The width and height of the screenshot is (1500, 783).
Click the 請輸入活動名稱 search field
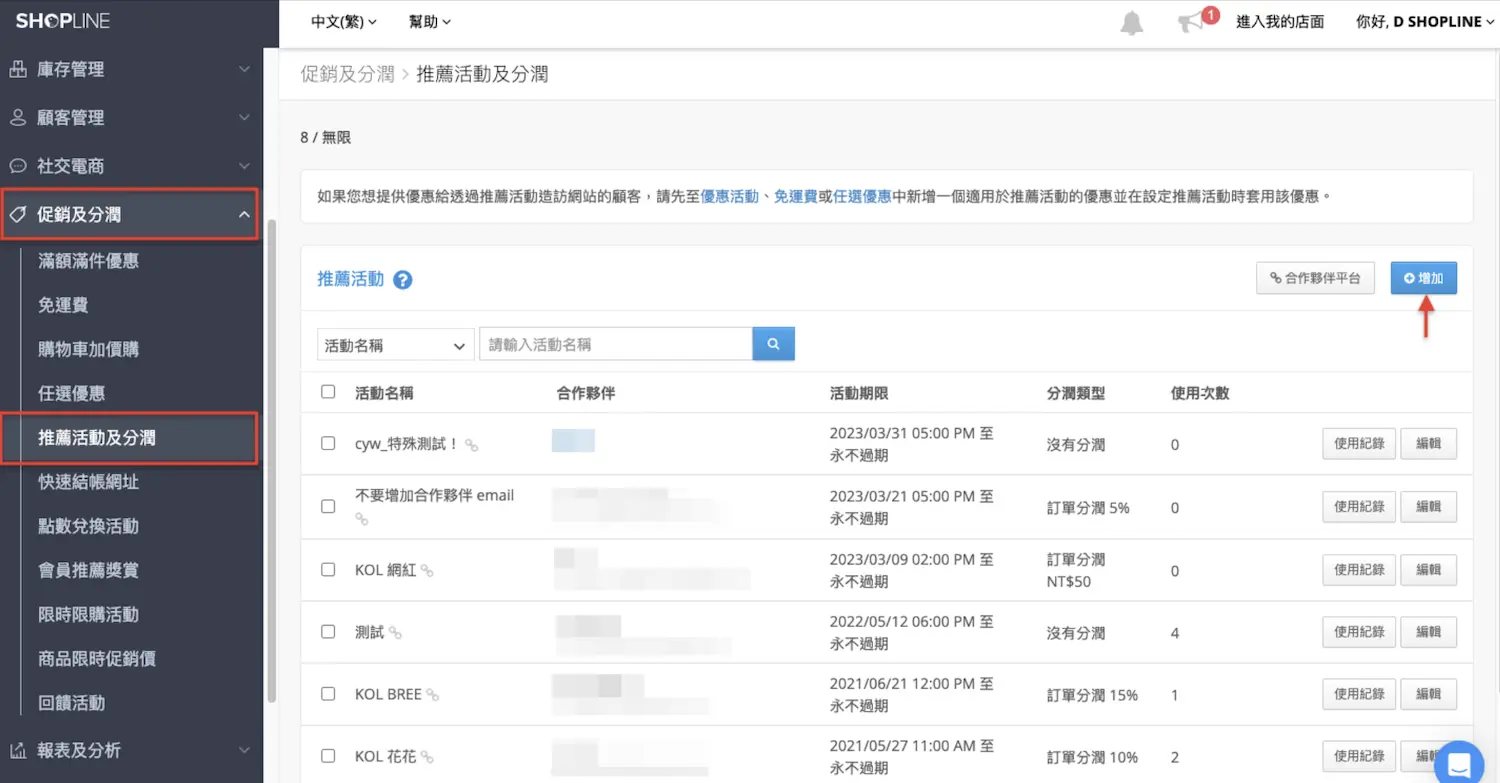coord(615,343)
